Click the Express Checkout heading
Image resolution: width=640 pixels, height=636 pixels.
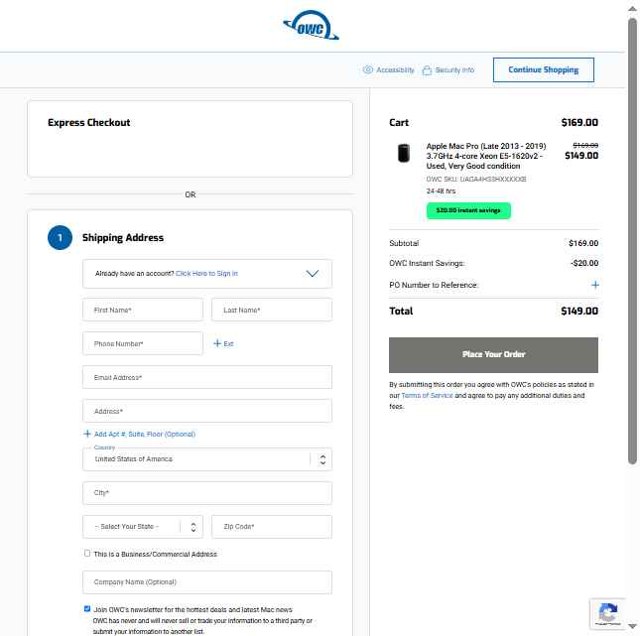click(89, 122)
